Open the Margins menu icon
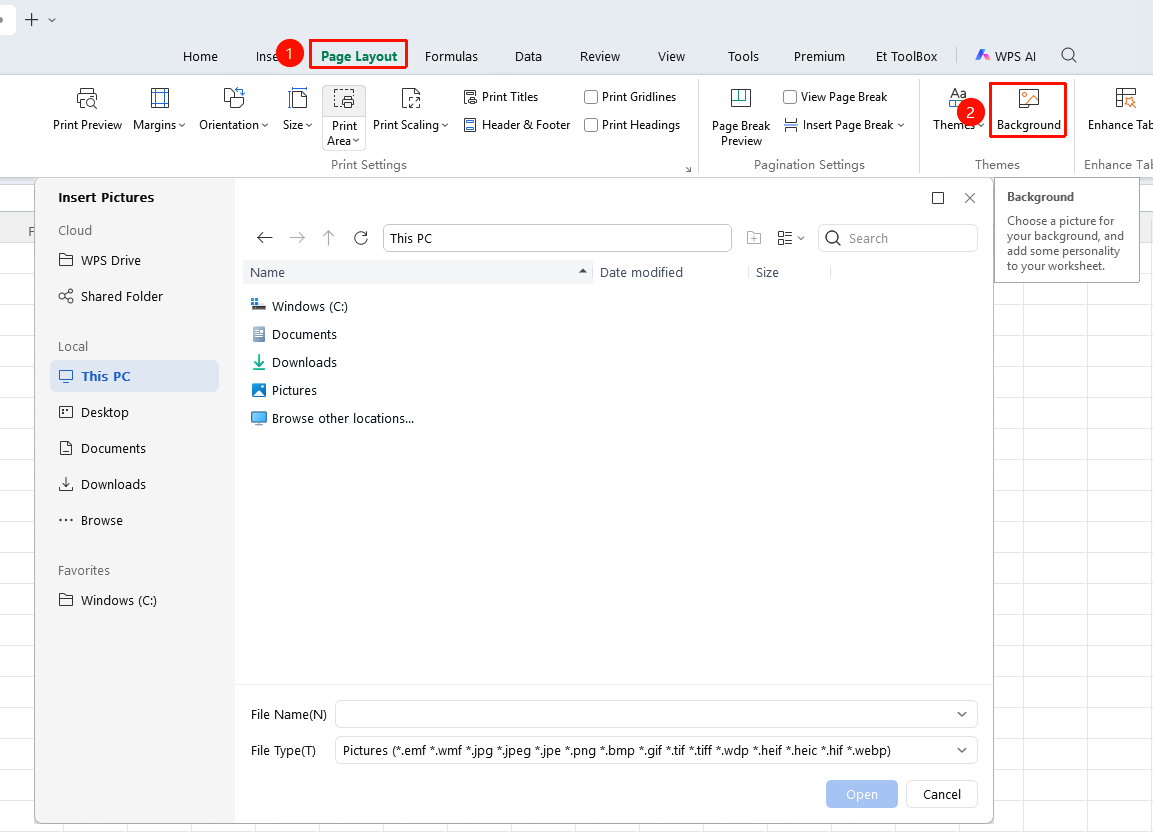 click(160, 98)
